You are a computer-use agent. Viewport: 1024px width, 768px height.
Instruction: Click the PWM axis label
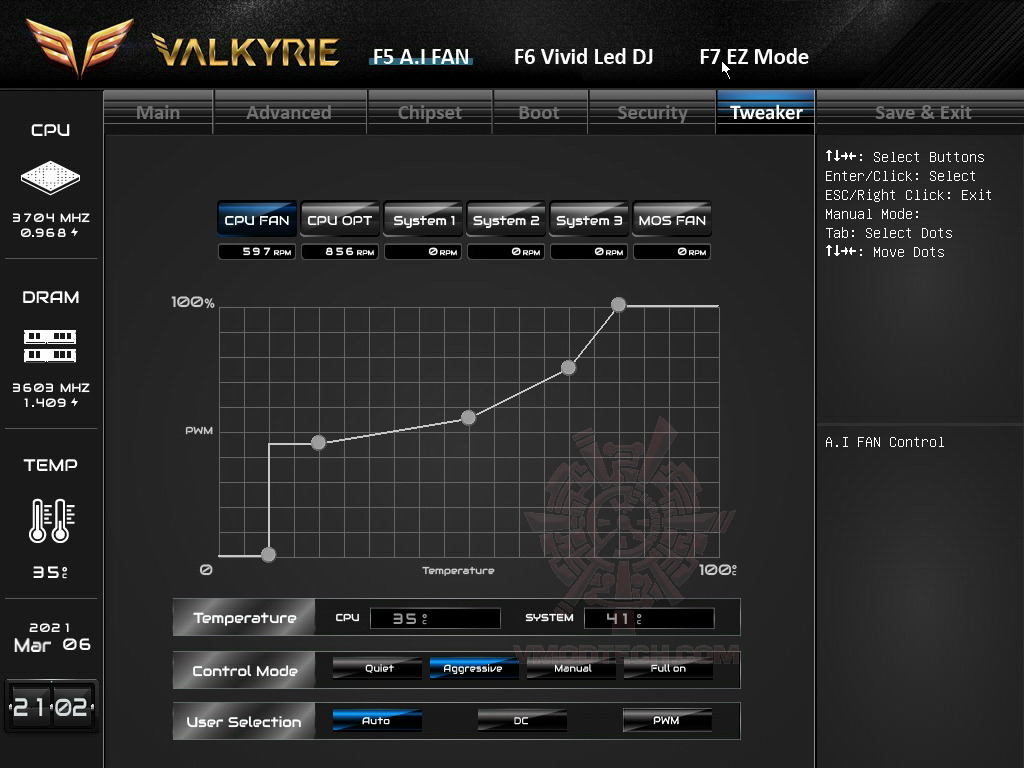click(x=199, y=430)
